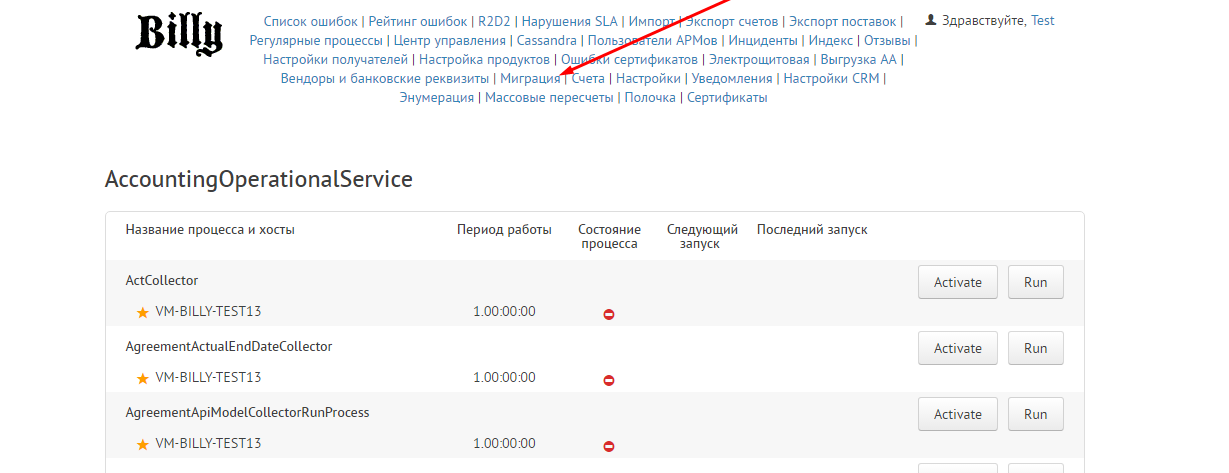Open the Счета link
This screenshot has height=473, width=1229.
click(588, 78)
